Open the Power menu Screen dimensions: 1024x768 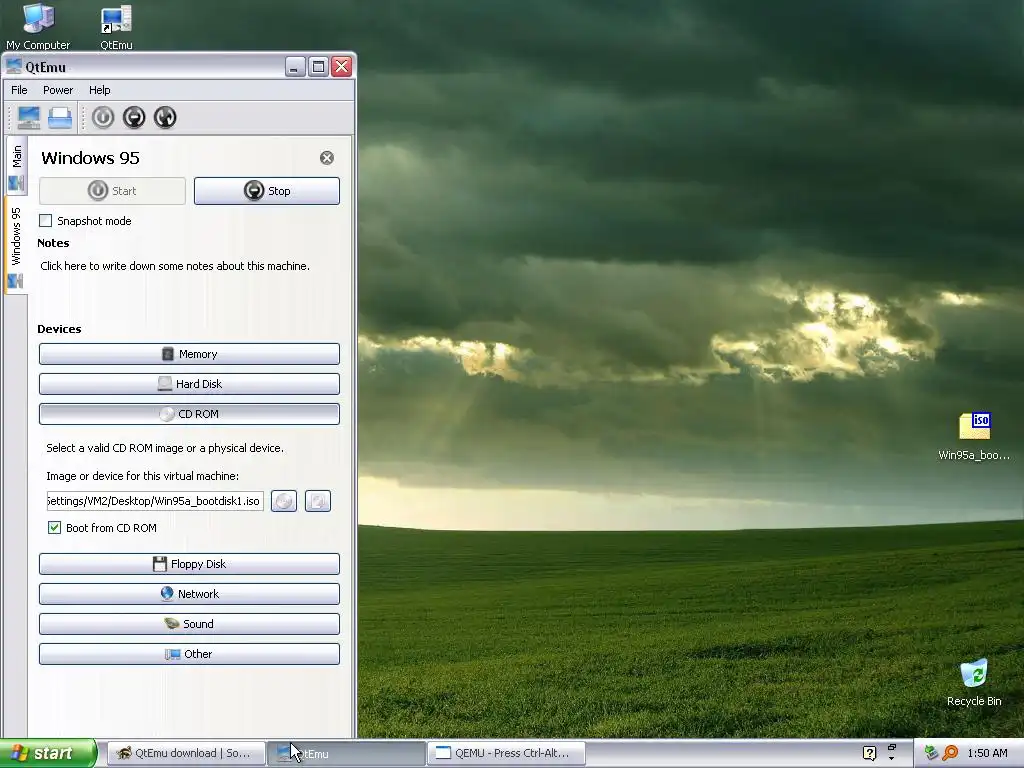pos(58,90)
